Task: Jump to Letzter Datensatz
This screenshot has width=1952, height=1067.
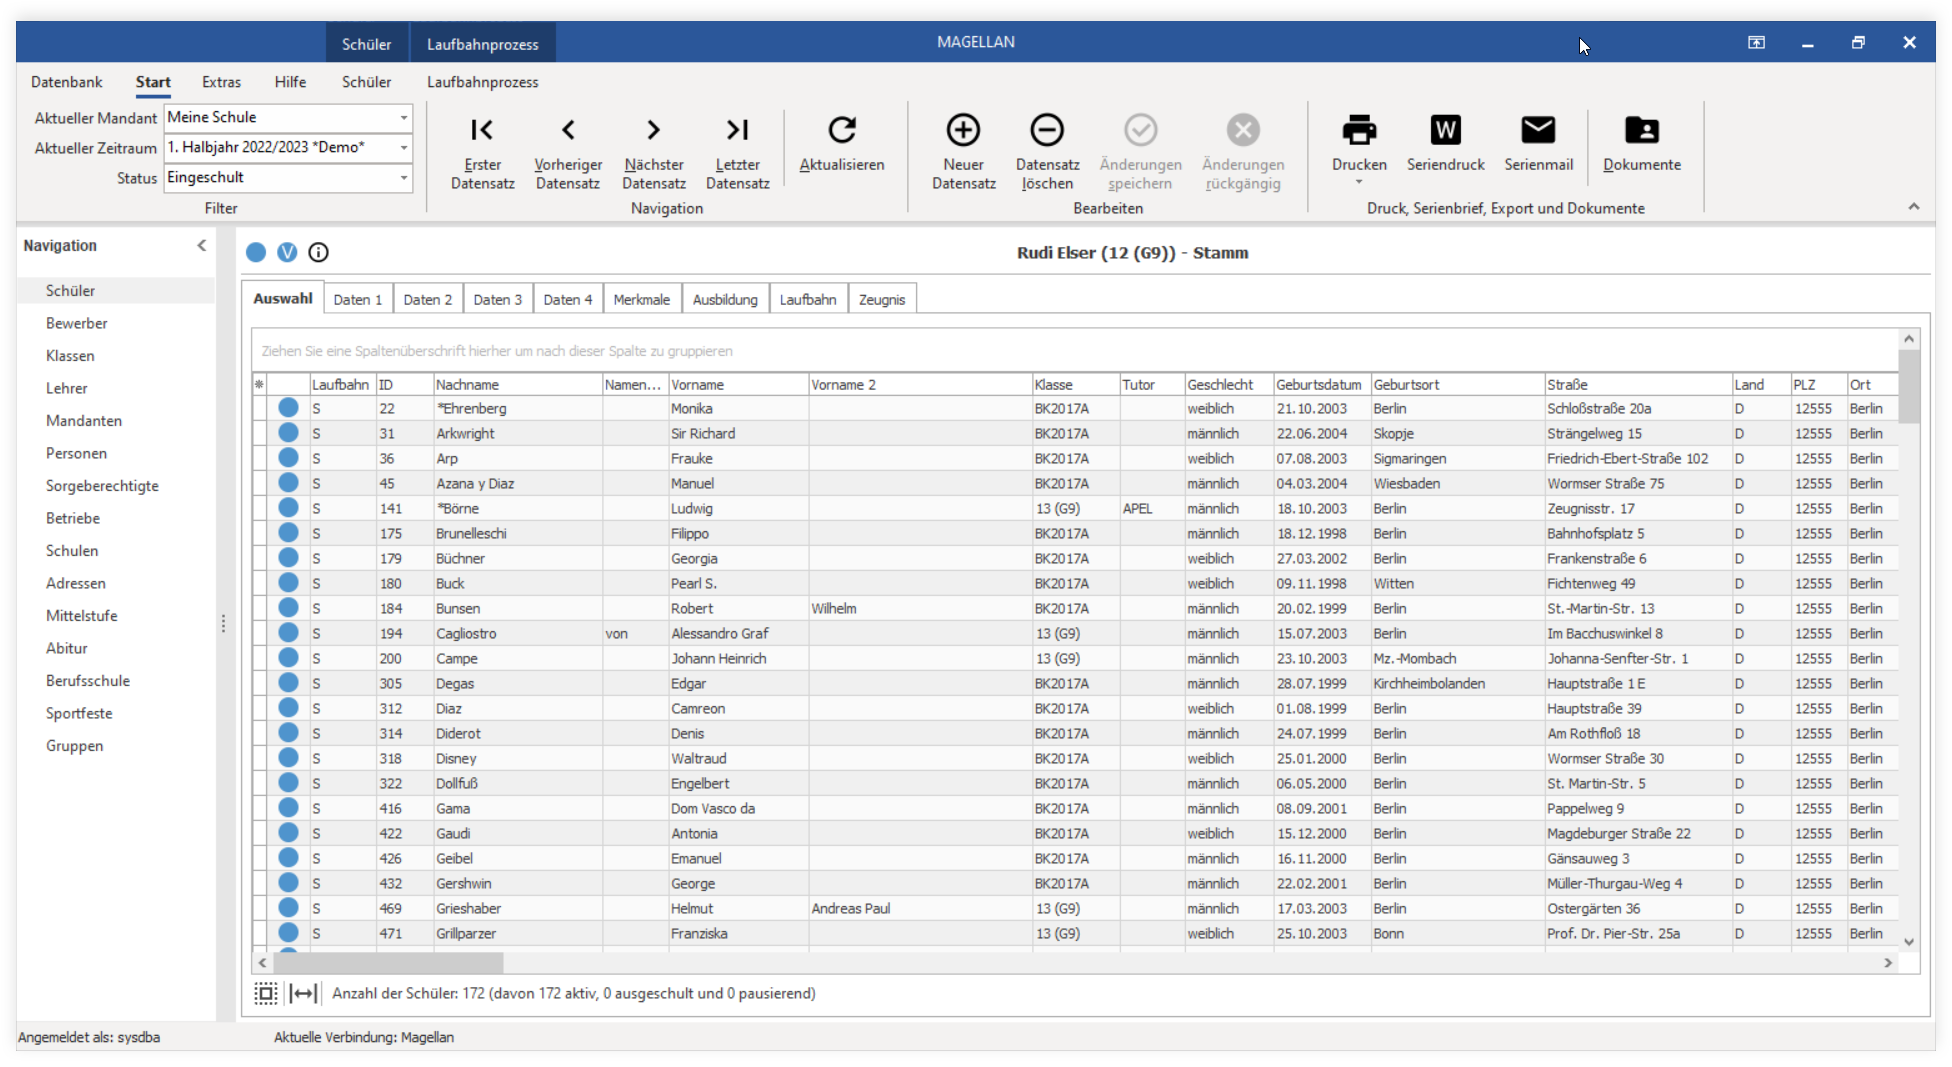Action: 737,130
